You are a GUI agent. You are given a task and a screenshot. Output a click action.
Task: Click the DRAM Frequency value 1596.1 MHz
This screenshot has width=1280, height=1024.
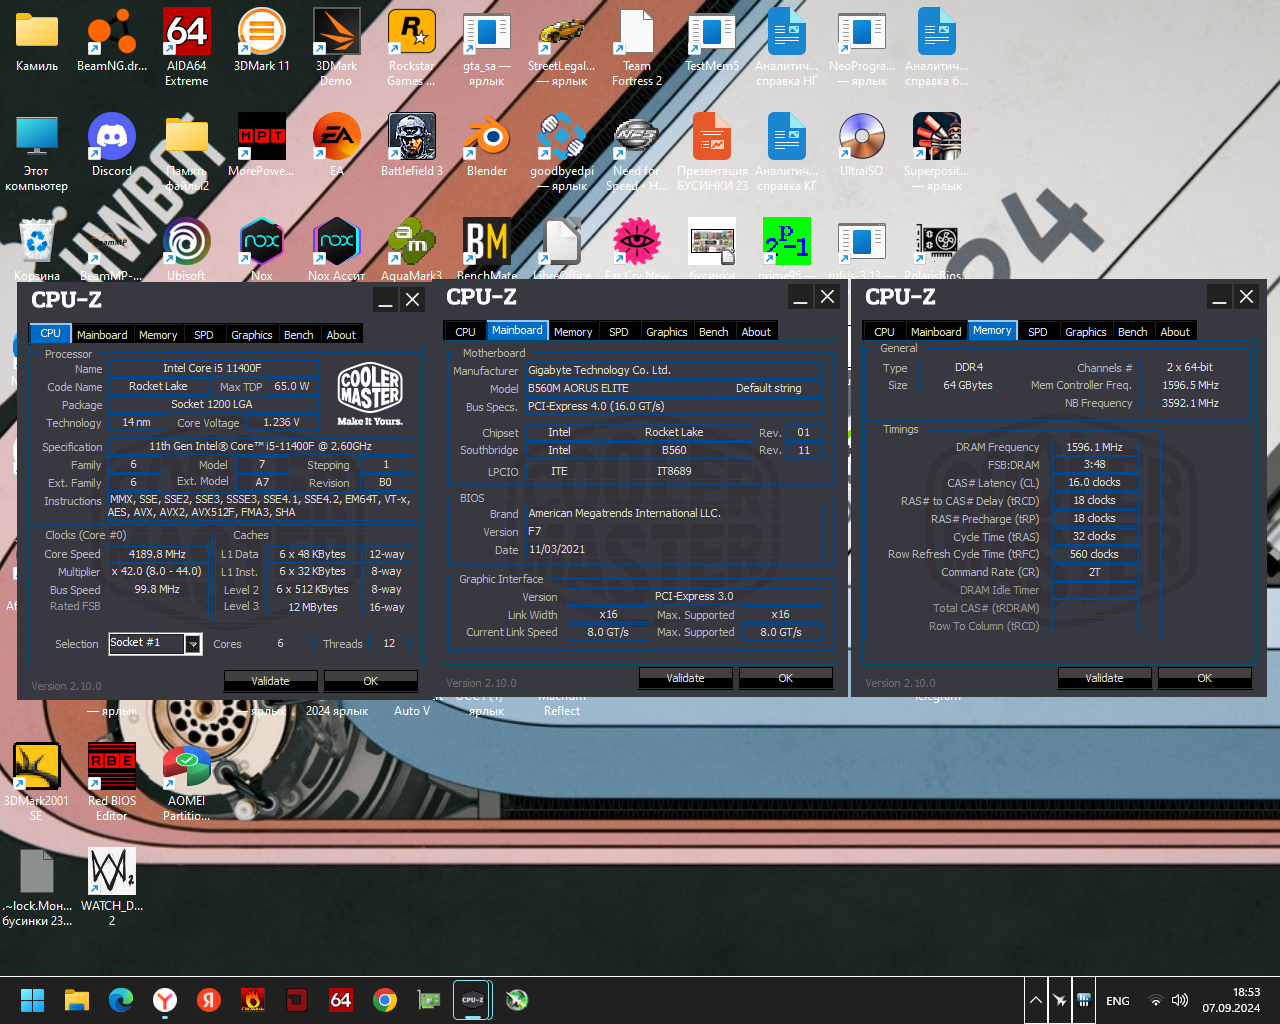click(1094, 447)
